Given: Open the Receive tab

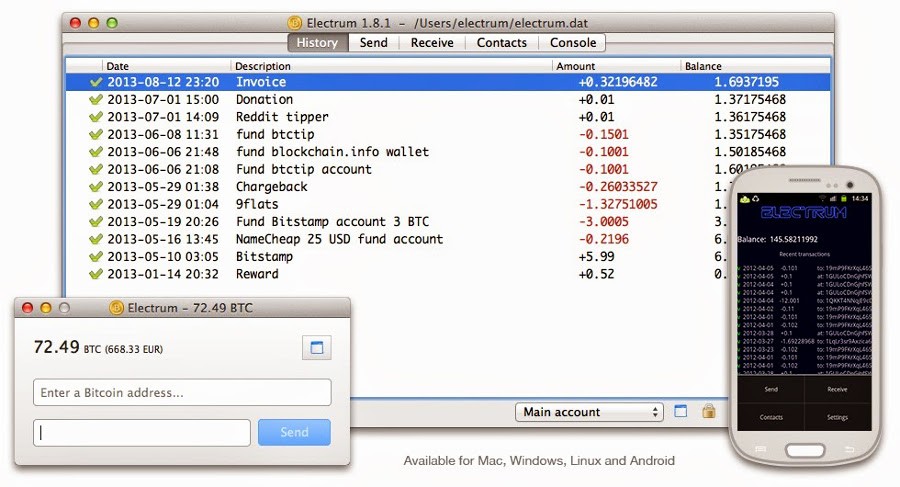Looking at the screenshot, I should coord(432,42).
